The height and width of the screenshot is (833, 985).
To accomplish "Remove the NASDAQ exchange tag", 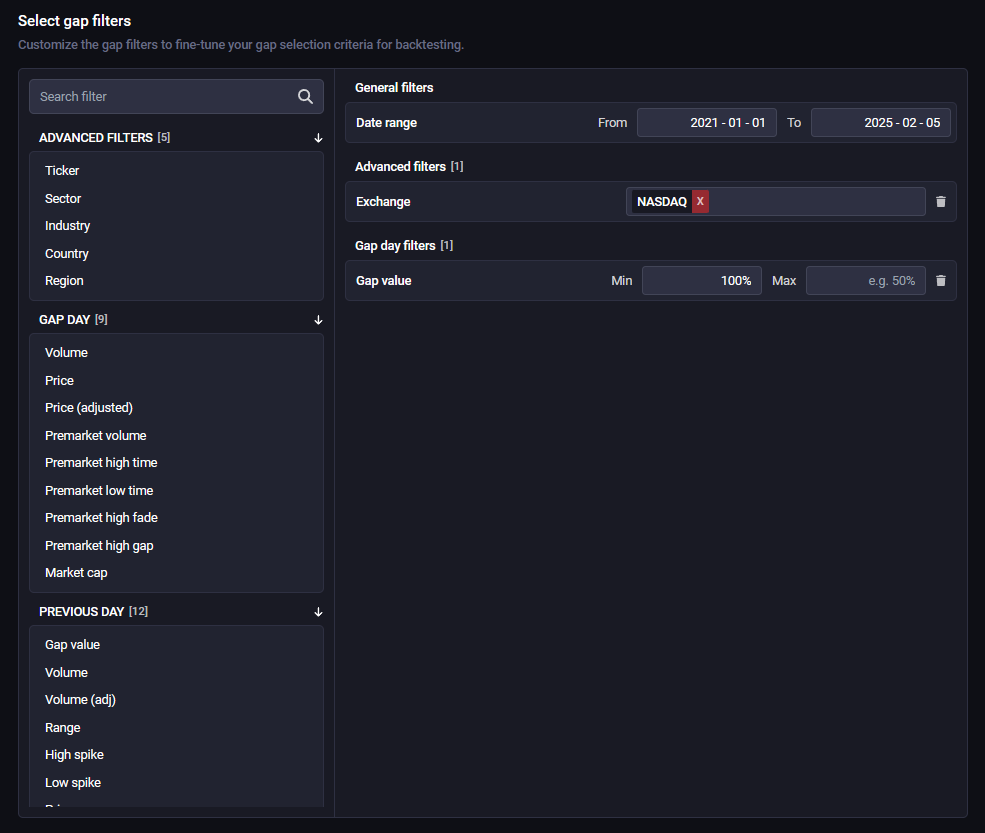I will (700, 202).
